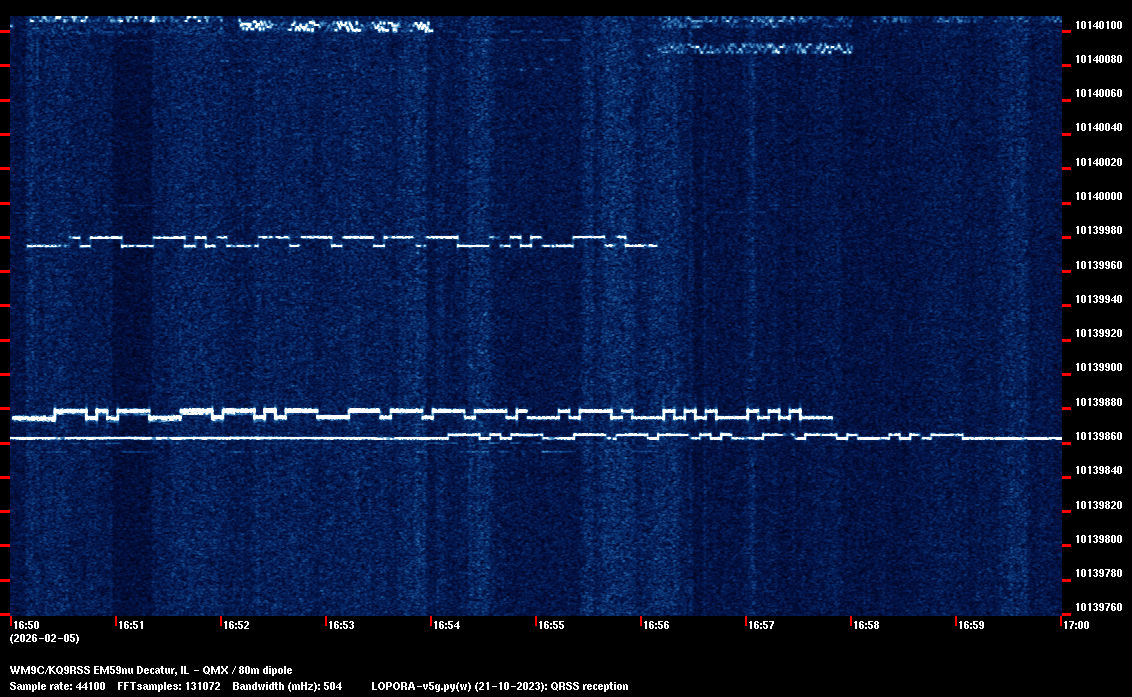Click the 16:59 time axis label

click(971, 625)
